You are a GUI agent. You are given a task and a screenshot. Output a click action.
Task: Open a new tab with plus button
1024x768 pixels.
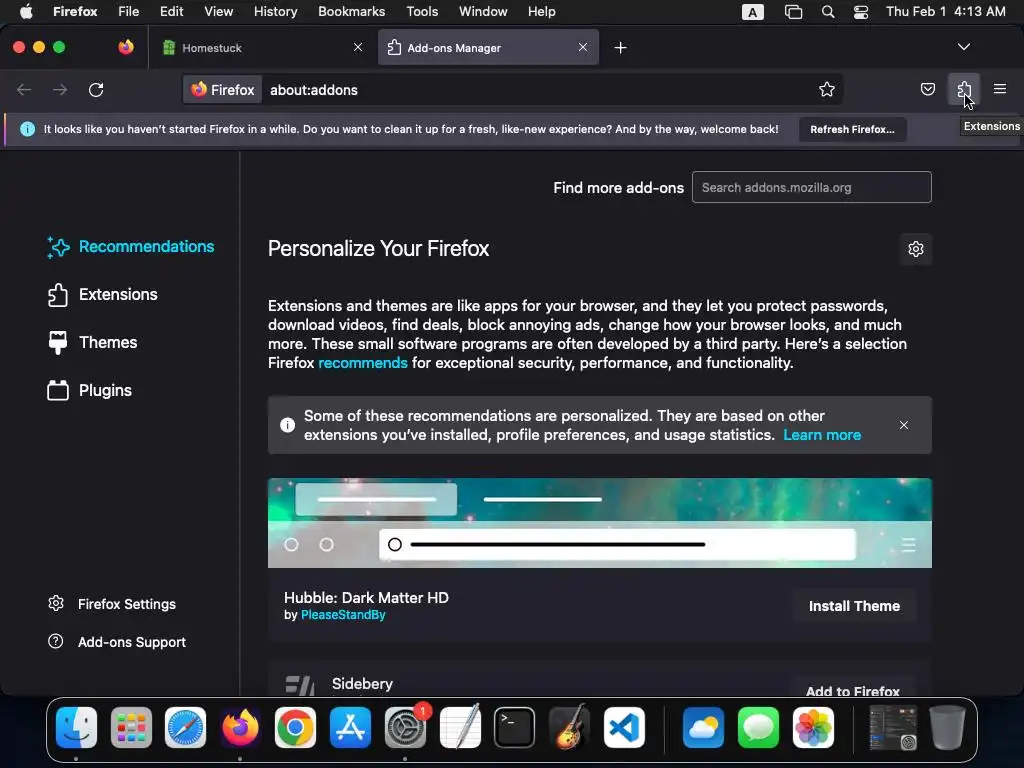click(620, 48)
